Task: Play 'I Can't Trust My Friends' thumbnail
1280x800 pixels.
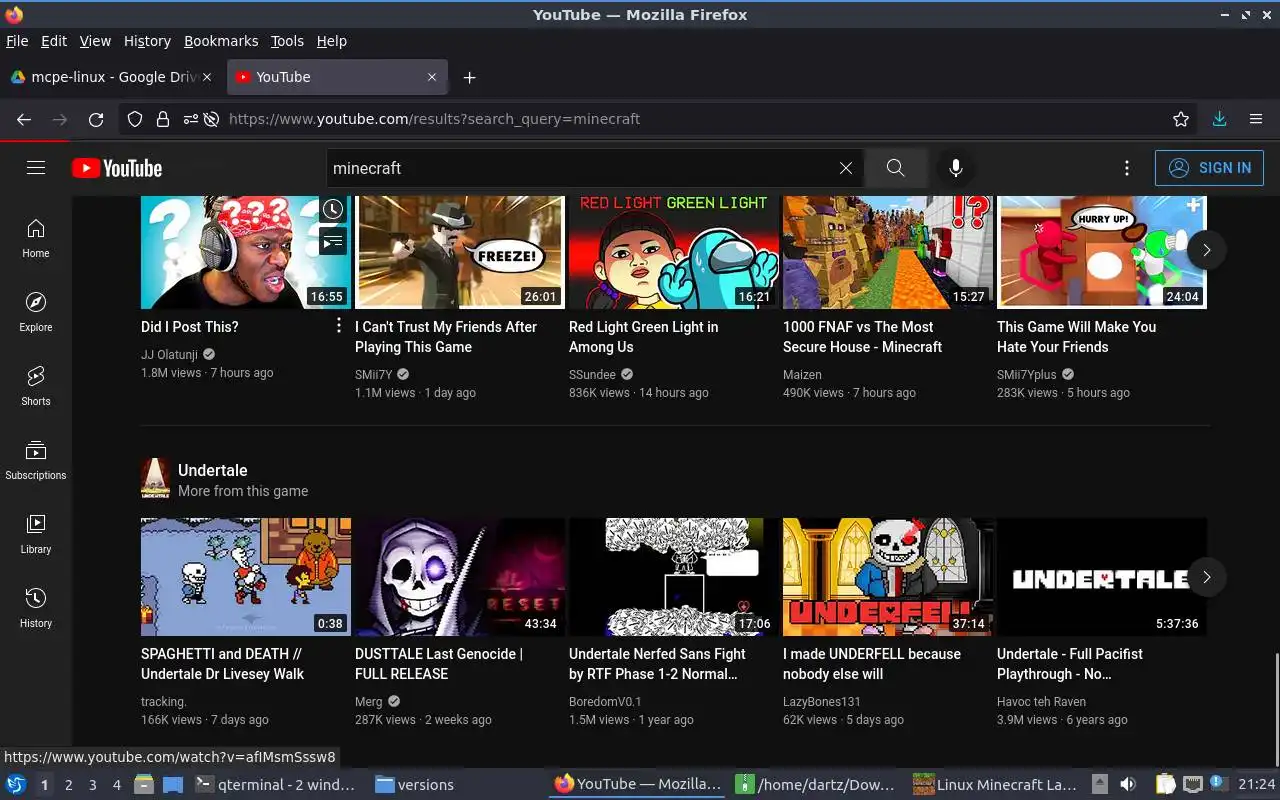Action: click(460, 252)
